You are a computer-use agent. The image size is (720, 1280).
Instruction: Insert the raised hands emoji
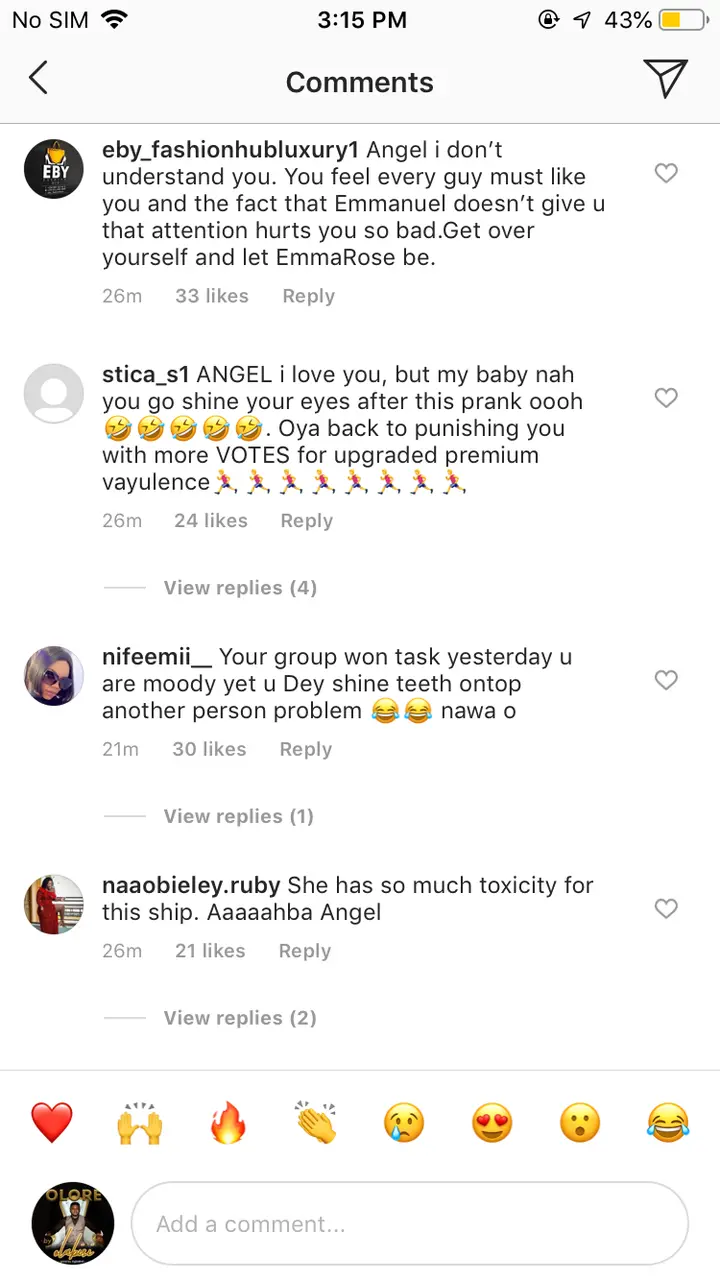tap(139, 1123)
